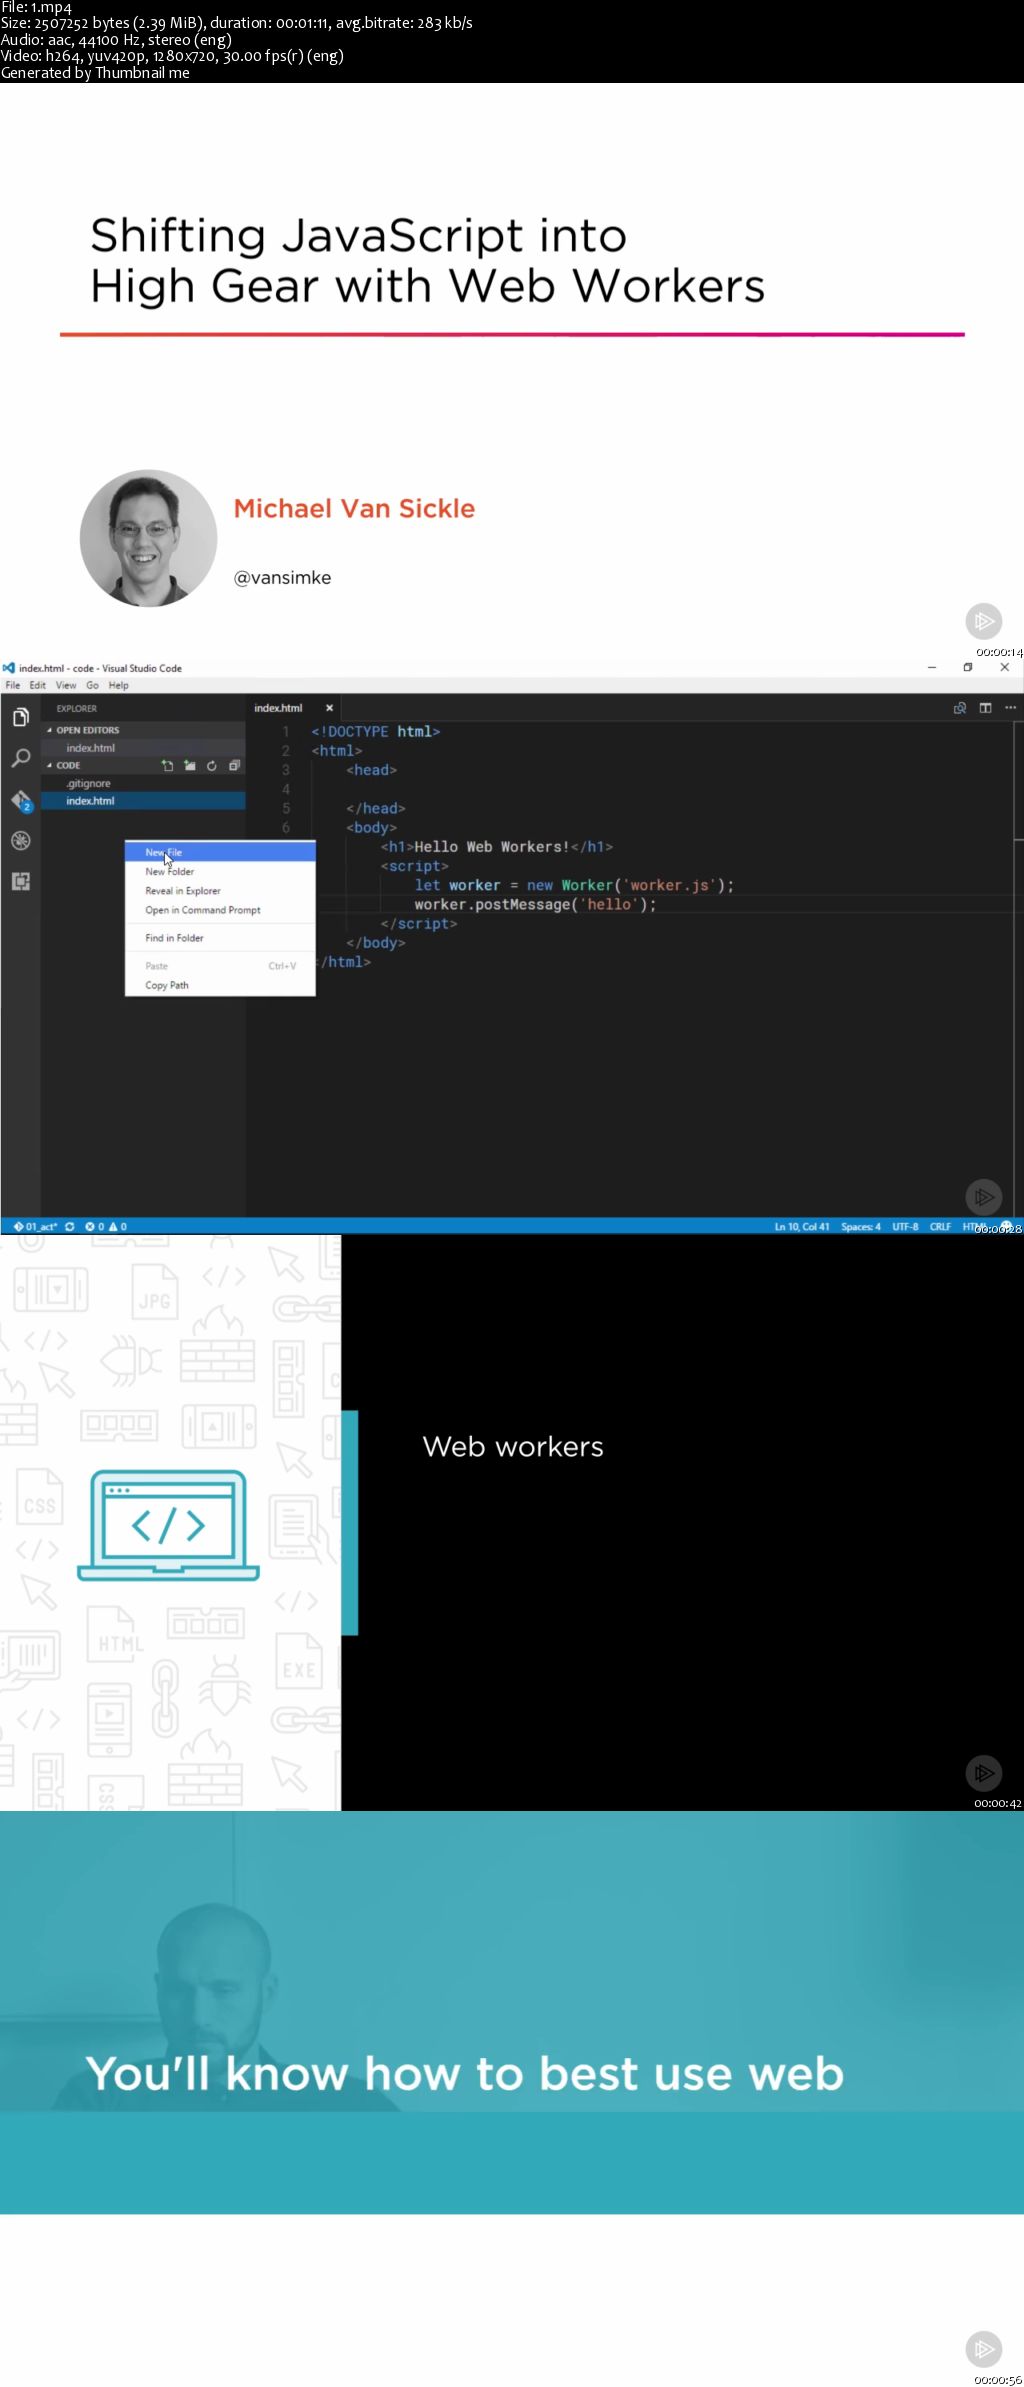Click the 'worker.js' string in the code

click(x=670, y=885)
